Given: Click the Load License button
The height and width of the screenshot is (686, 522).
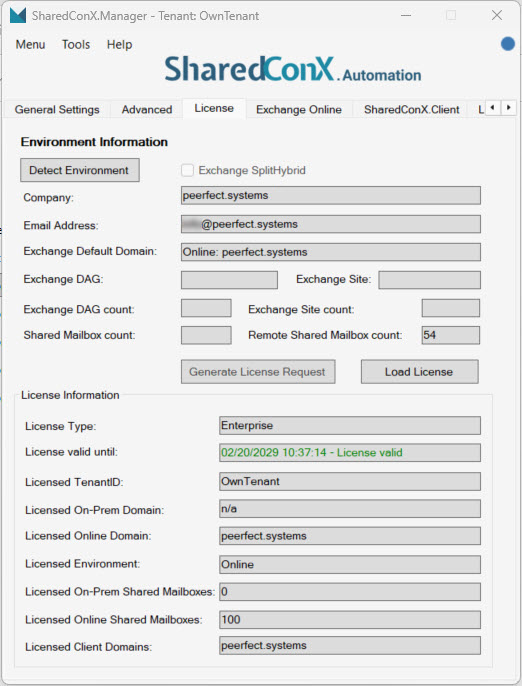Looking at the screenshot, I should click(419, 372).
